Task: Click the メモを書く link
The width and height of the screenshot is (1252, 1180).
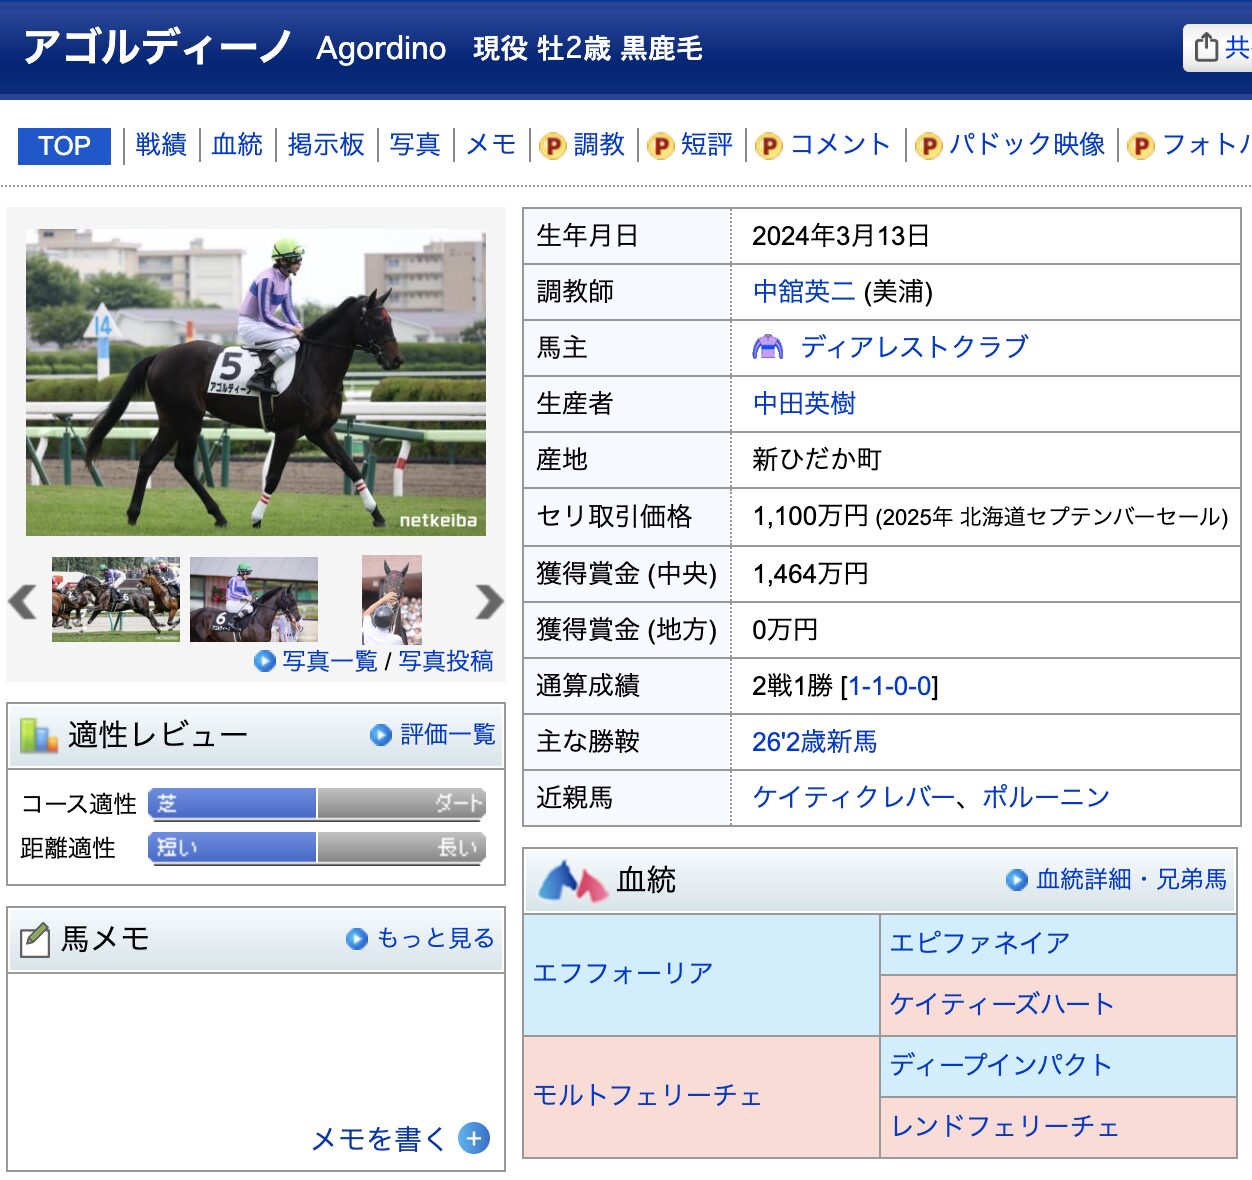Action: pos(379,1138)
